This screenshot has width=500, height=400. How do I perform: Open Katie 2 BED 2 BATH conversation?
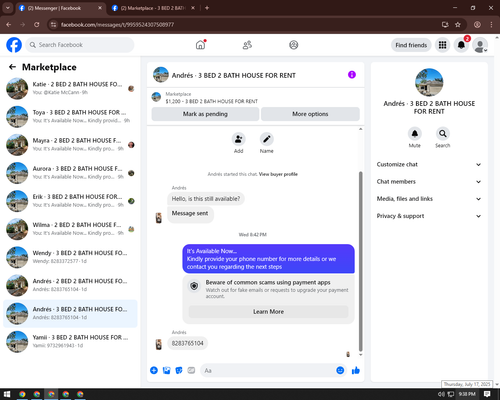pos(70,88)
